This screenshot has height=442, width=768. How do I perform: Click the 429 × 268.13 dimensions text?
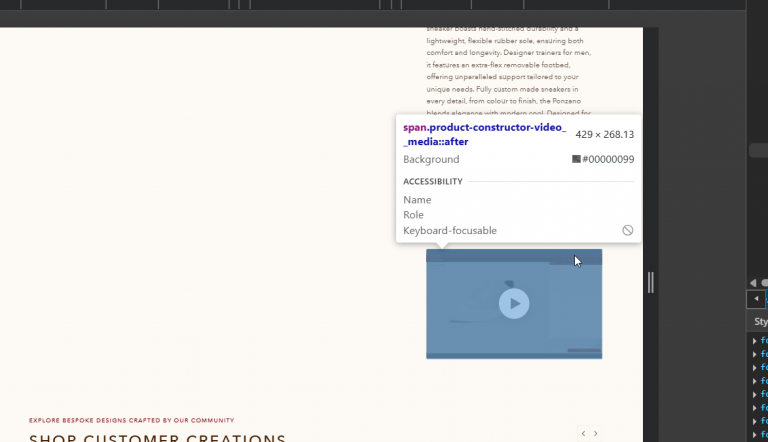click(604, 134)
